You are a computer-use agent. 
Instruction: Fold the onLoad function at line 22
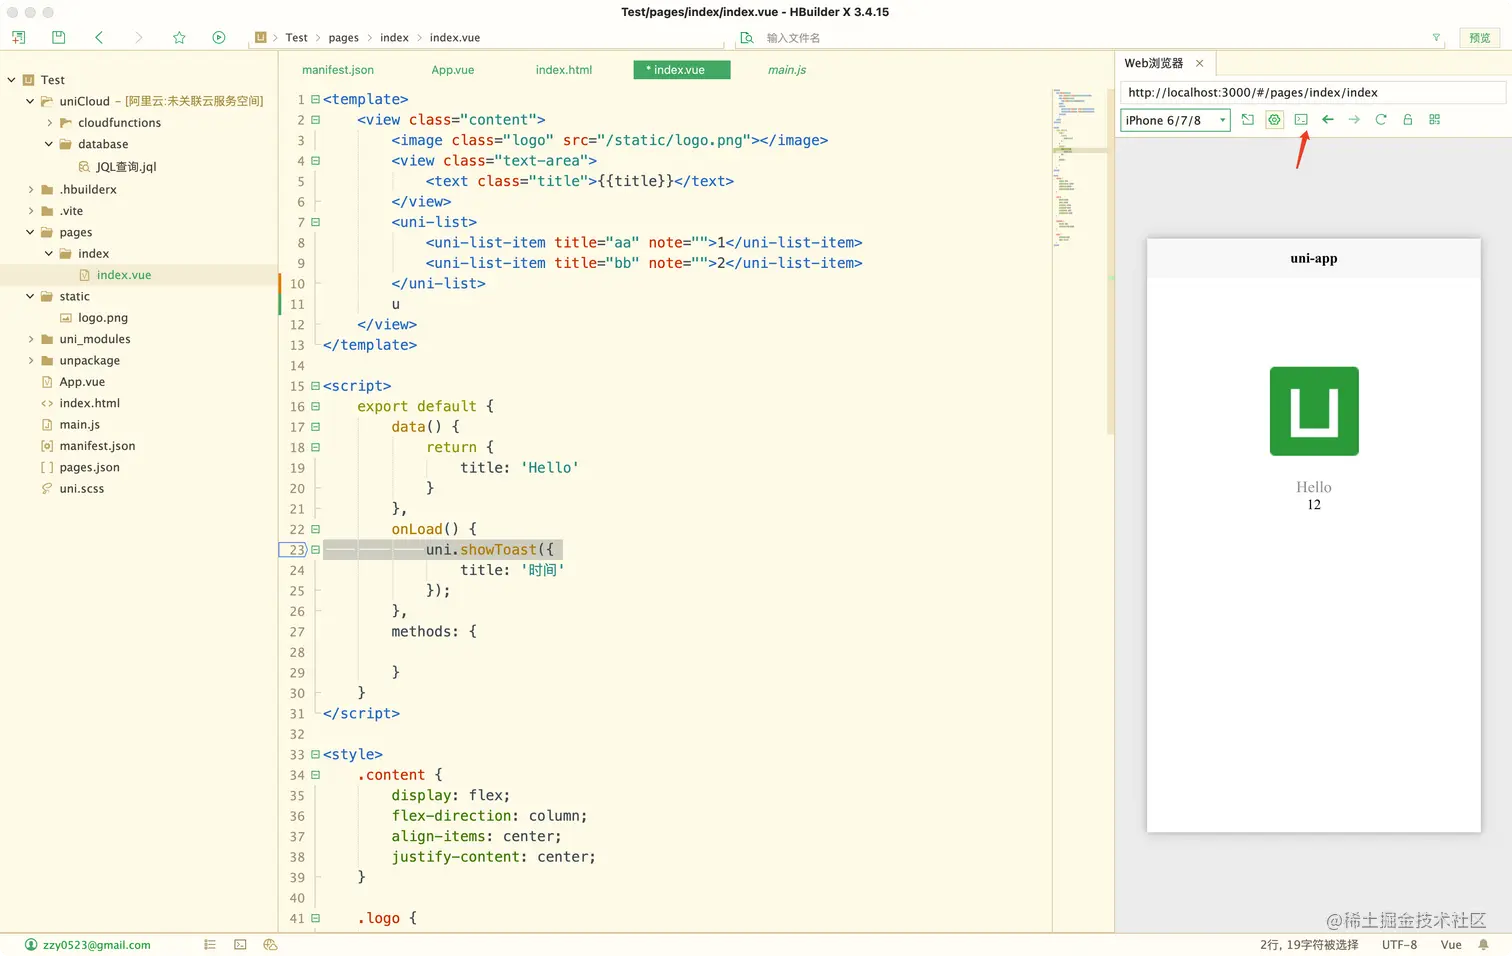pyautogui.click(x=315, y=529)
